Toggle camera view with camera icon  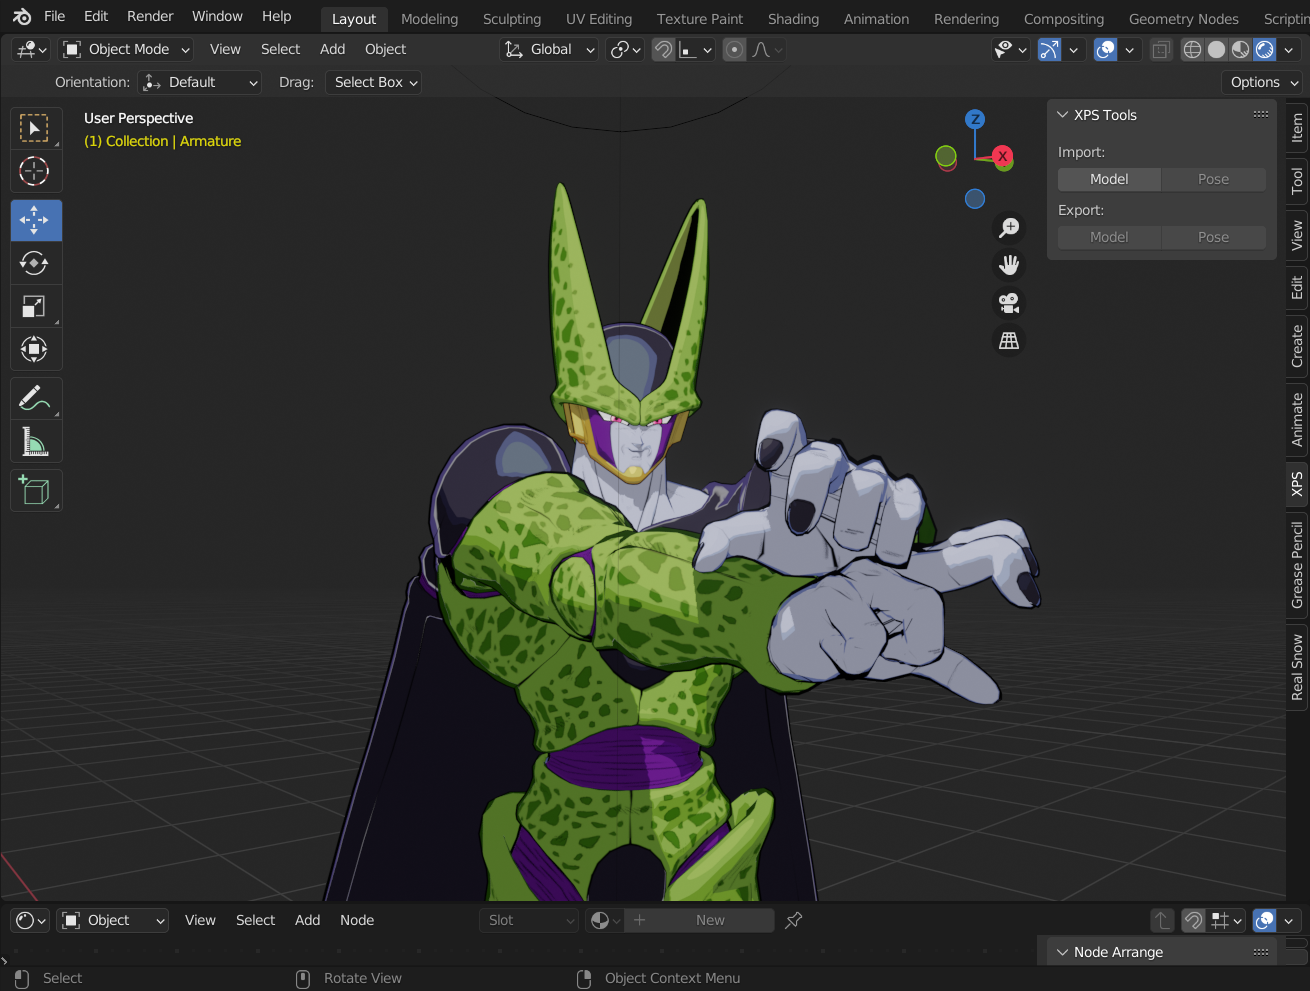(x=1009, y=303)
